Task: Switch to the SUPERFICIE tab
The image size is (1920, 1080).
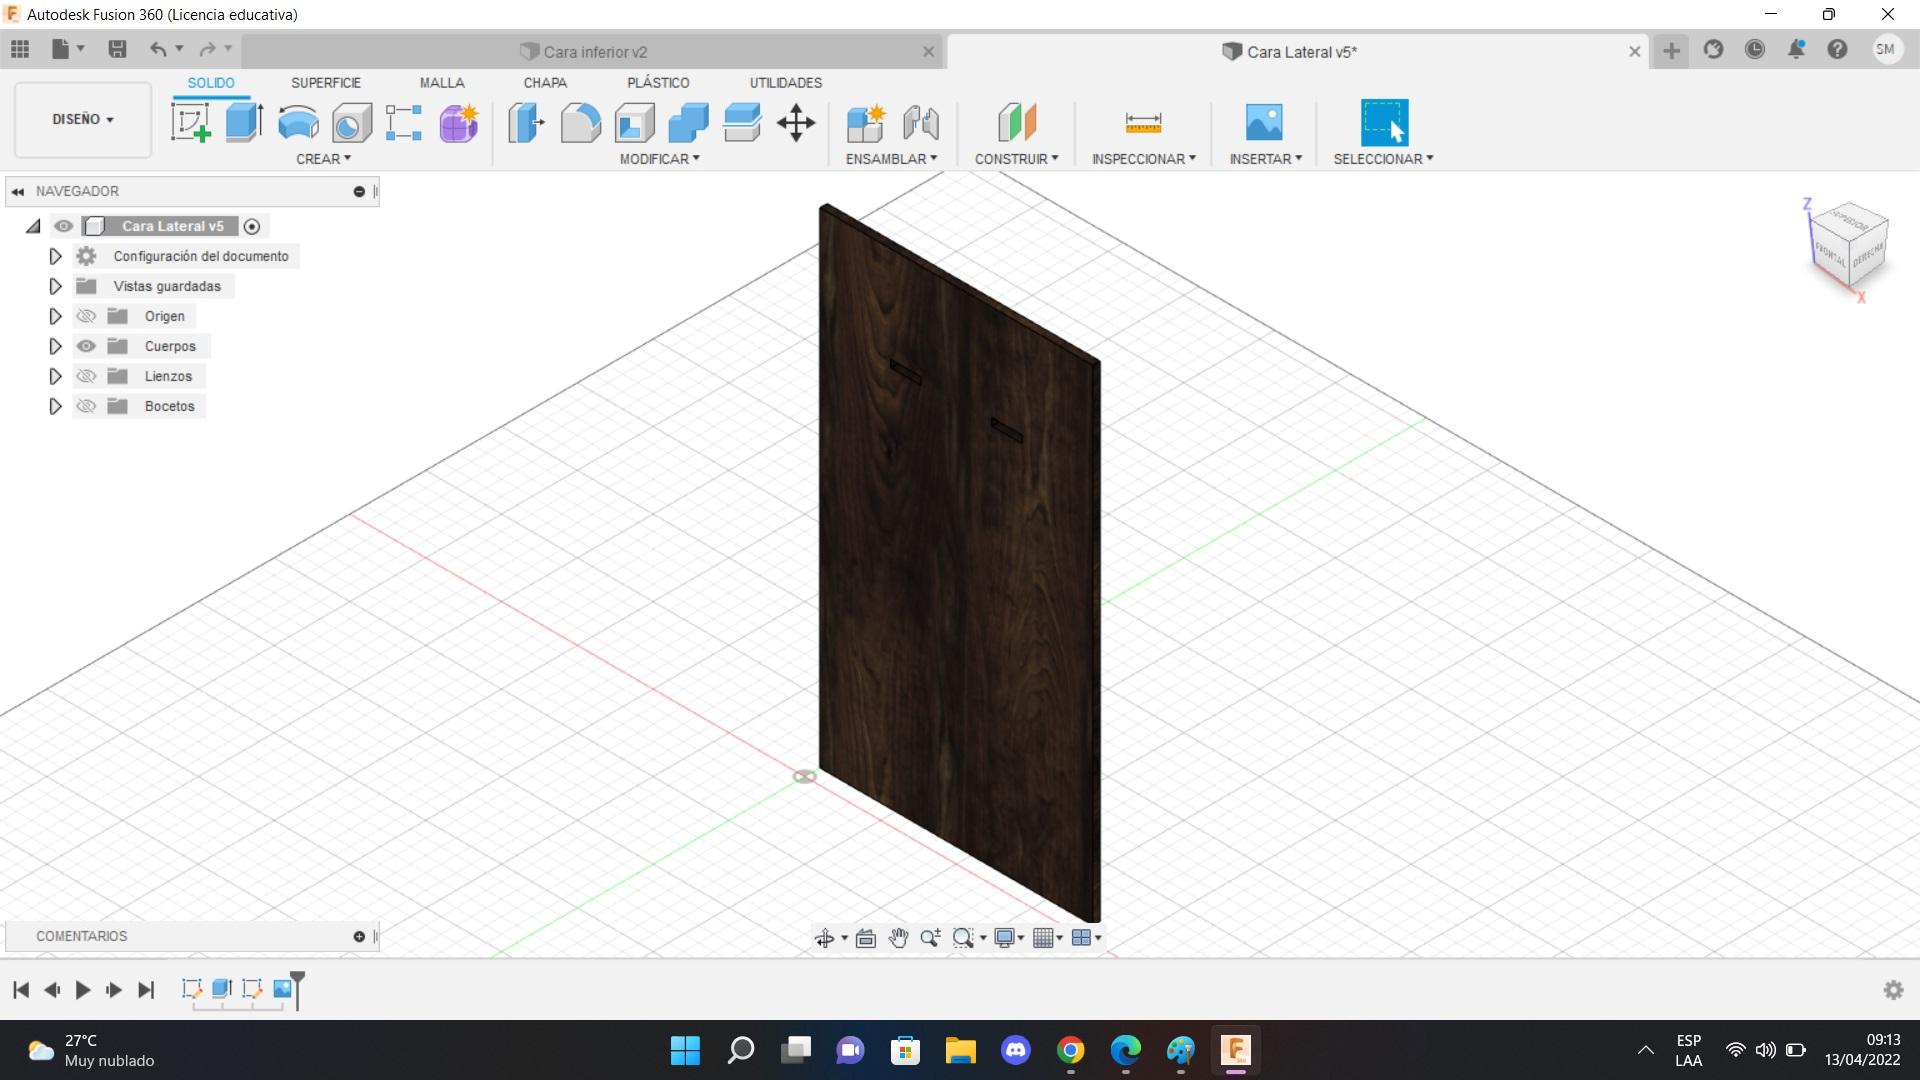Action: click(325, 83)
